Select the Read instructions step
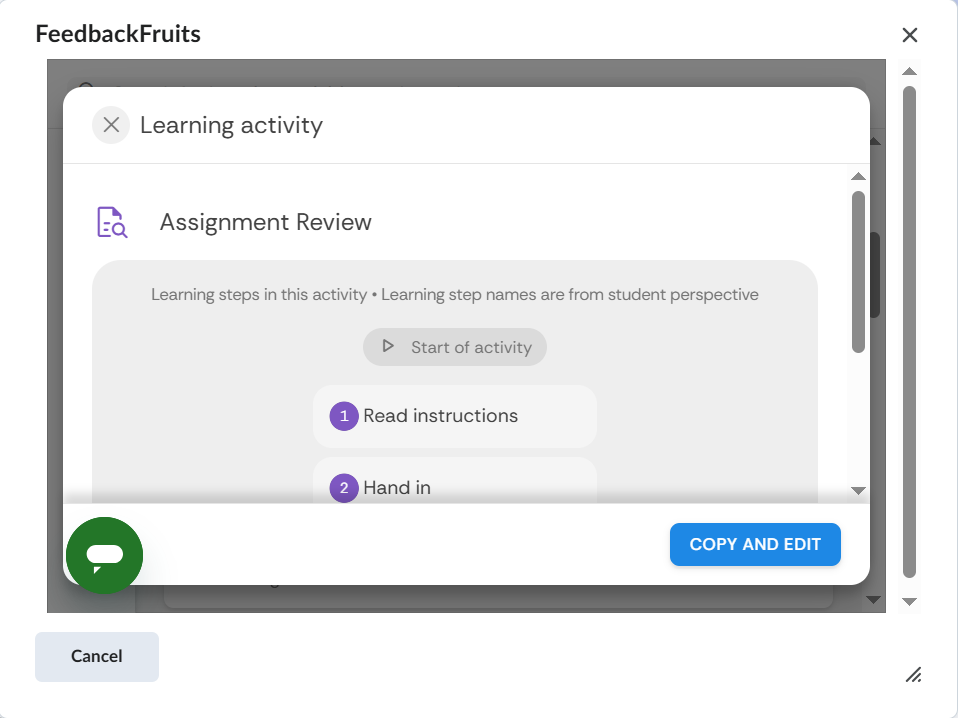 tap(455, 416)
